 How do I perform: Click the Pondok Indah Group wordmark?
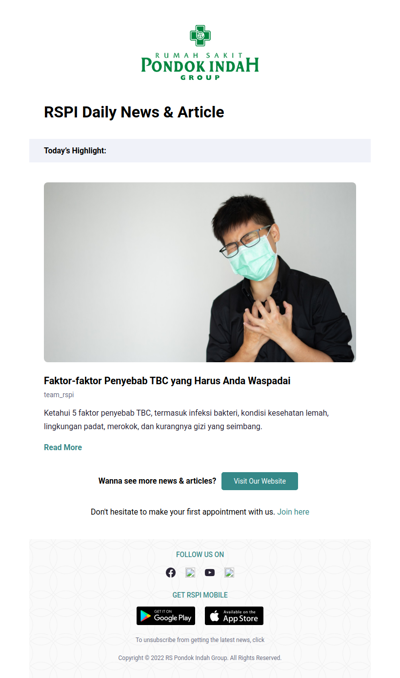coord(200,66)
